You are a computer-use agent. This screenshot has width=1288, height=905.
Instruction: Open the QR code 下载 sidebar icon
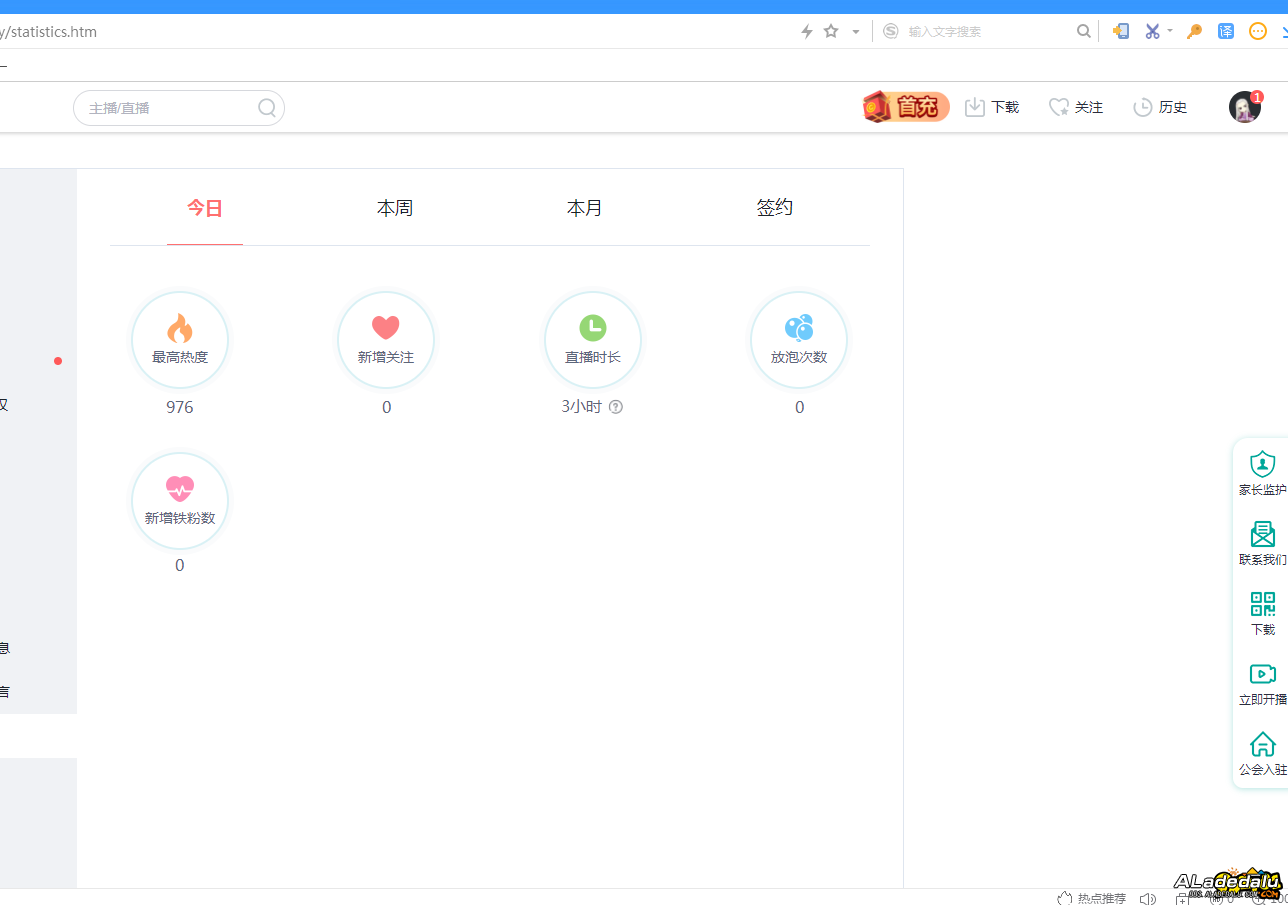point(1262,604)
